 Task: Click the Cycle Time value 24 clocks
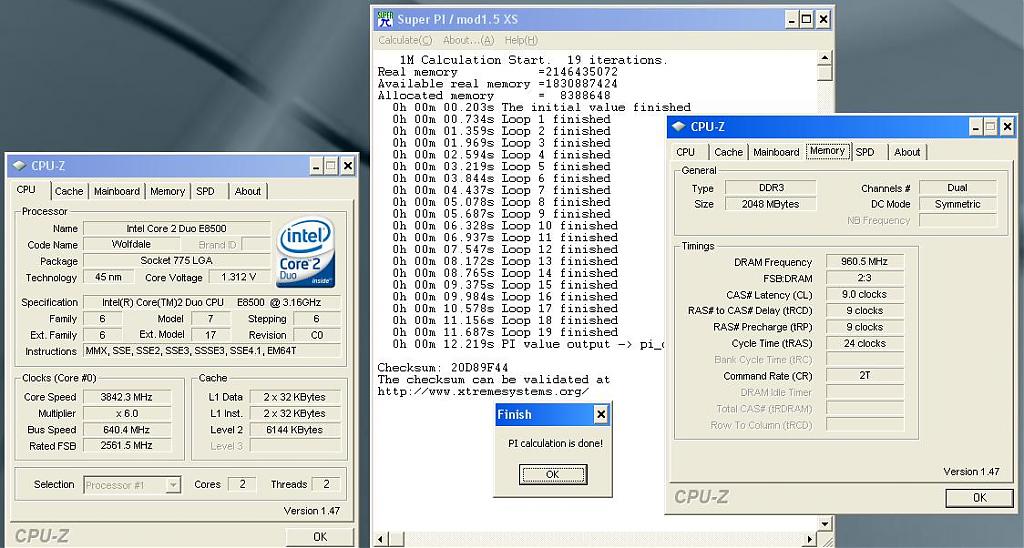point(865,344)
